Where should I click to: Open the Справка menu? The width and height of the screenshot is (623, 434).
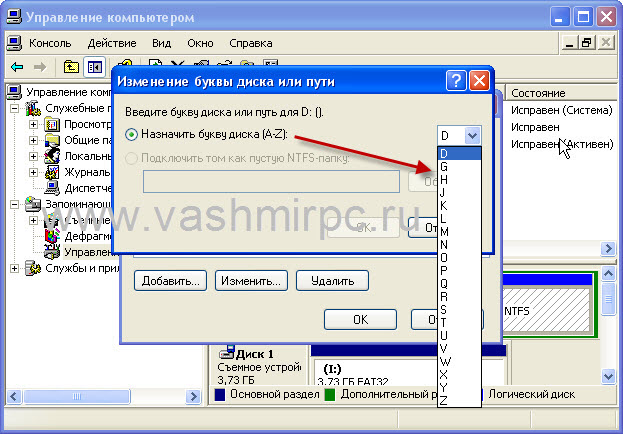click(x=250, y=44)
